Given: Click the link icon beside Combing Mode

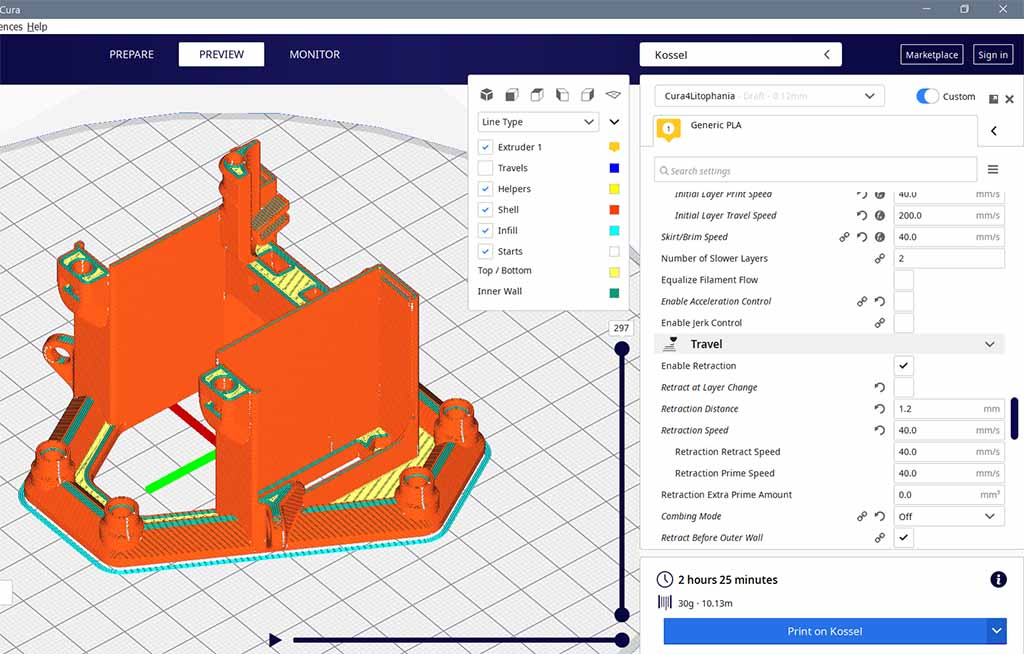Looking at the screenshot, I should click(x=861, y=517).
